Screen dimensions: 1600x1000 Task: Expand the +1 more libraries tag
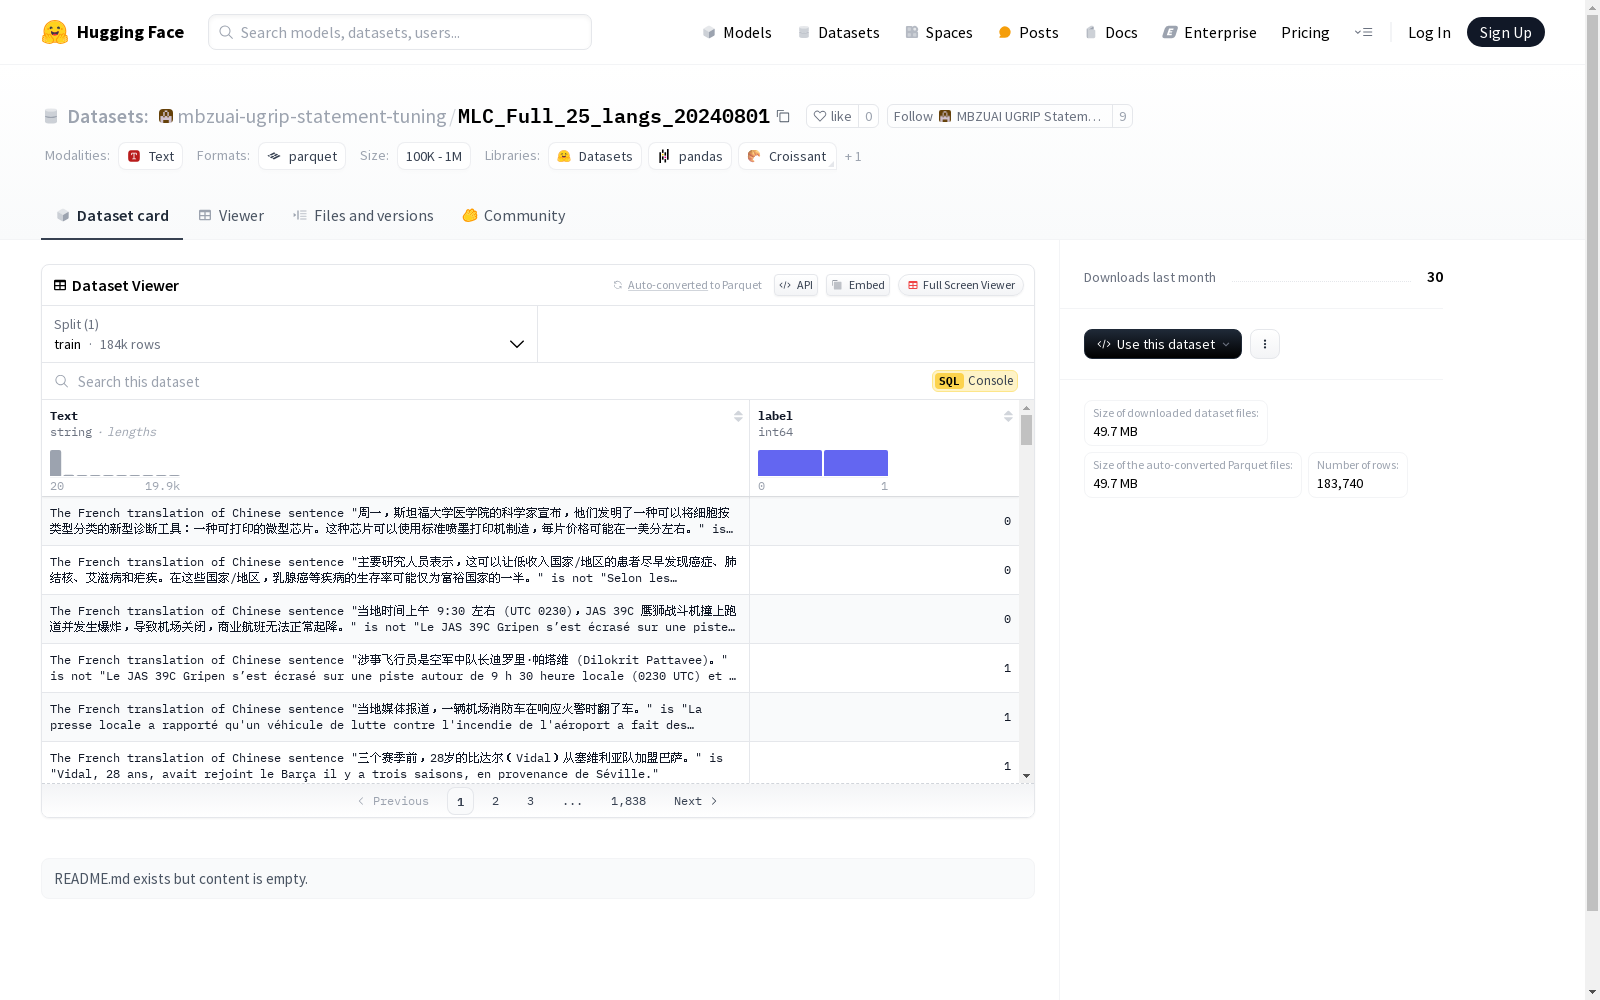coord(853,156)
